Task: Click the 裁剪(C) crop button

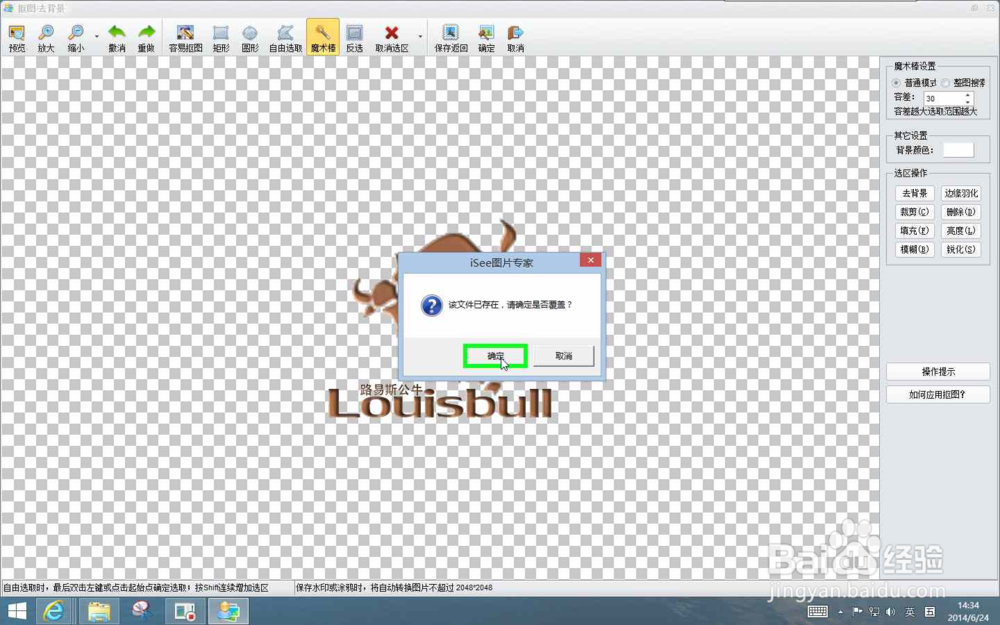Action: [x=915, y=212]
